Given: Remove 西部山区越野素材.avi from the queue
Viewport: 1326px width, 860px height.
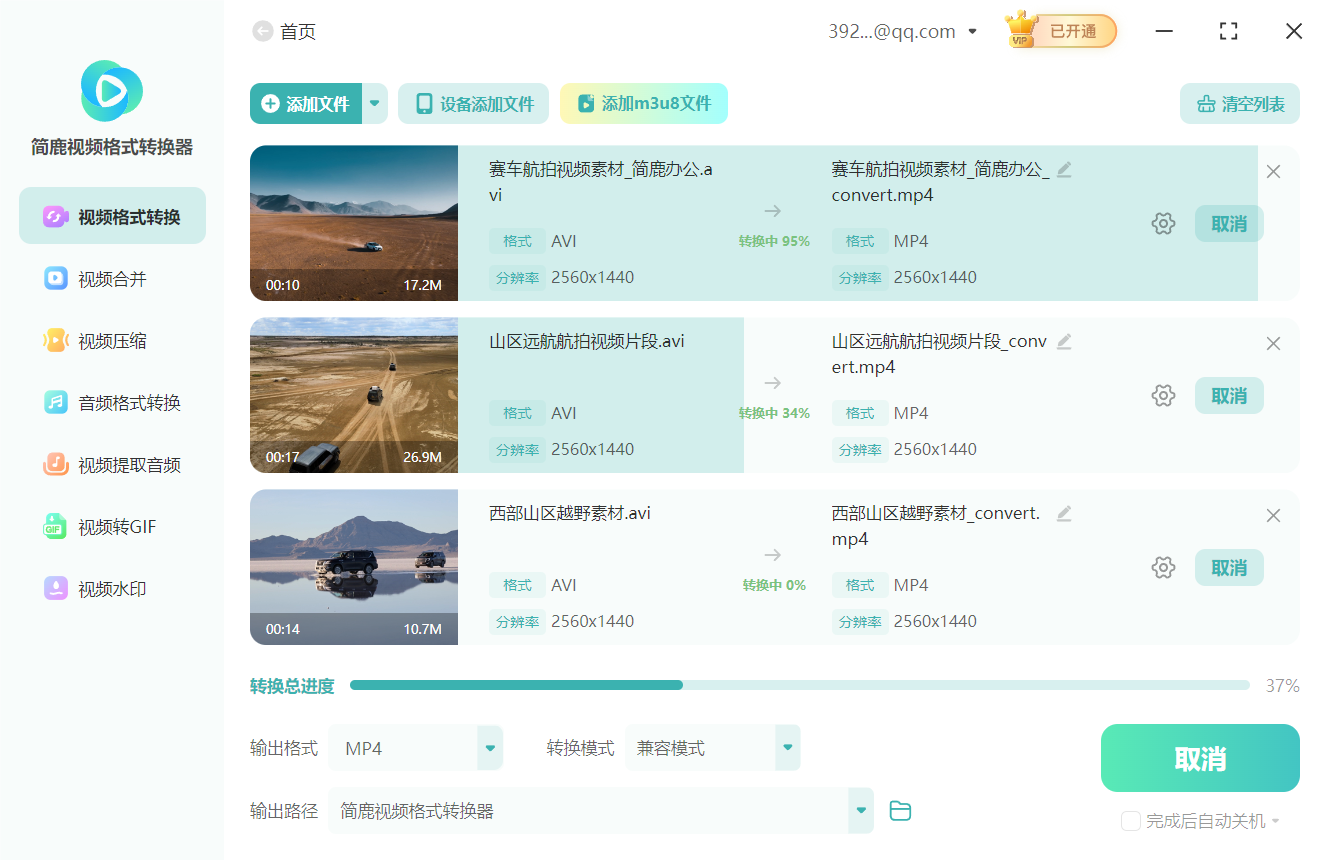Looking at the screenshot, I should [x=1273, y=515].
